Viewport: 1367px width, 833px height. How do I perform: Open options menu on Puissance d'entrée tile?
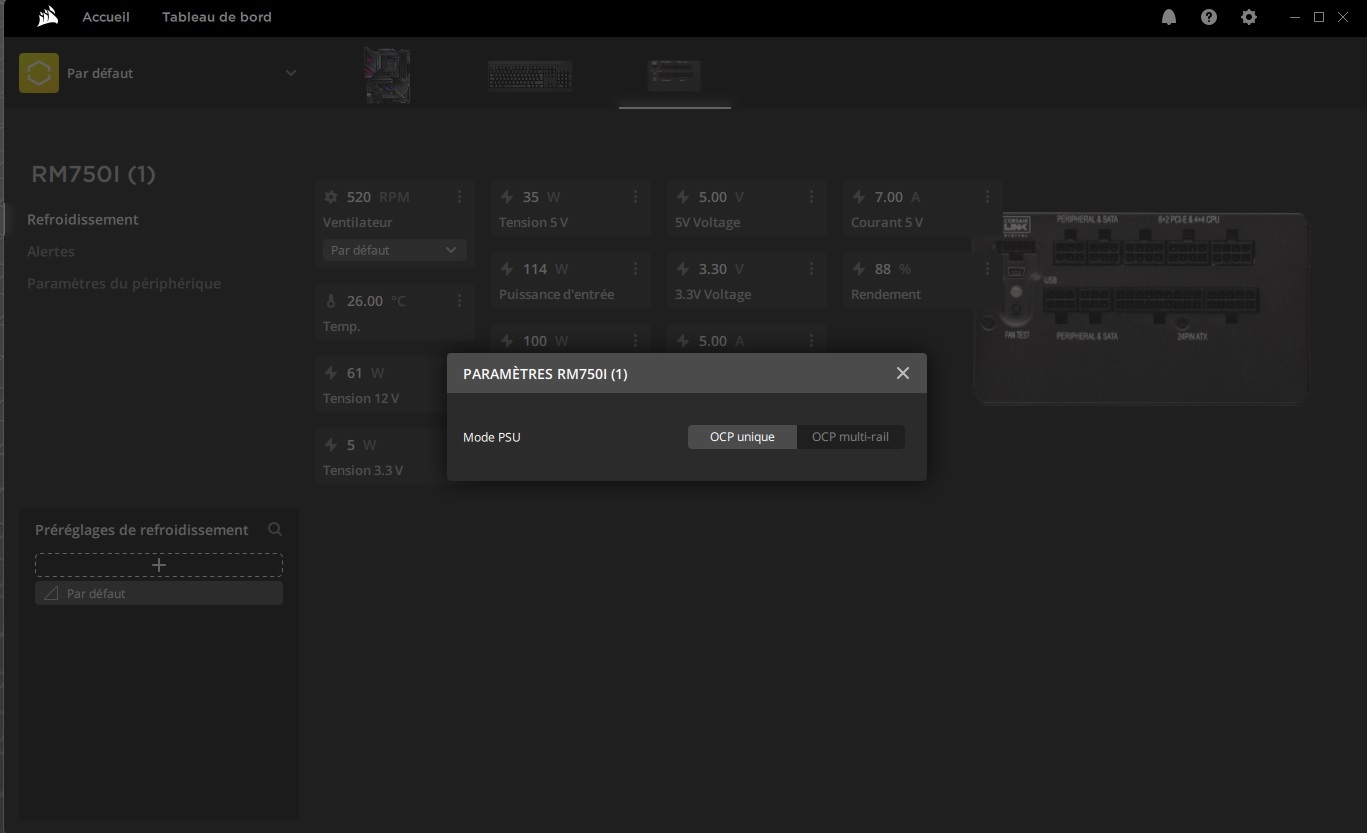click(635, 269)
